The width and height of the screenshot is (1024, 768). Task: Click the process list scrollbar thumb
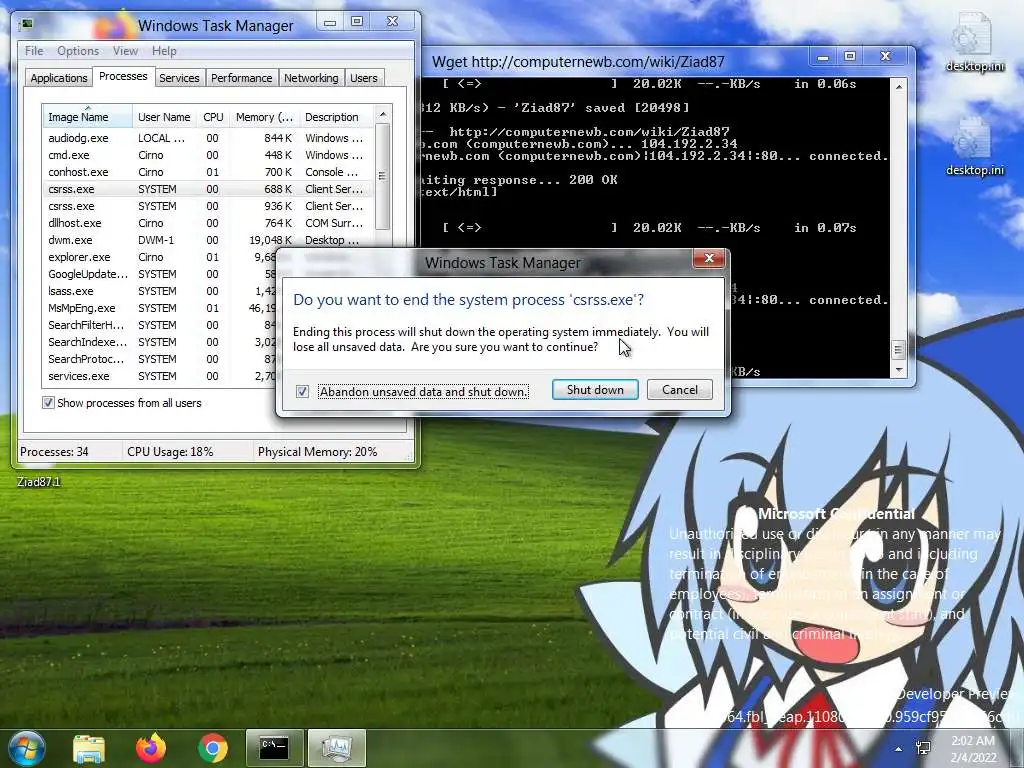click(383, 176)
